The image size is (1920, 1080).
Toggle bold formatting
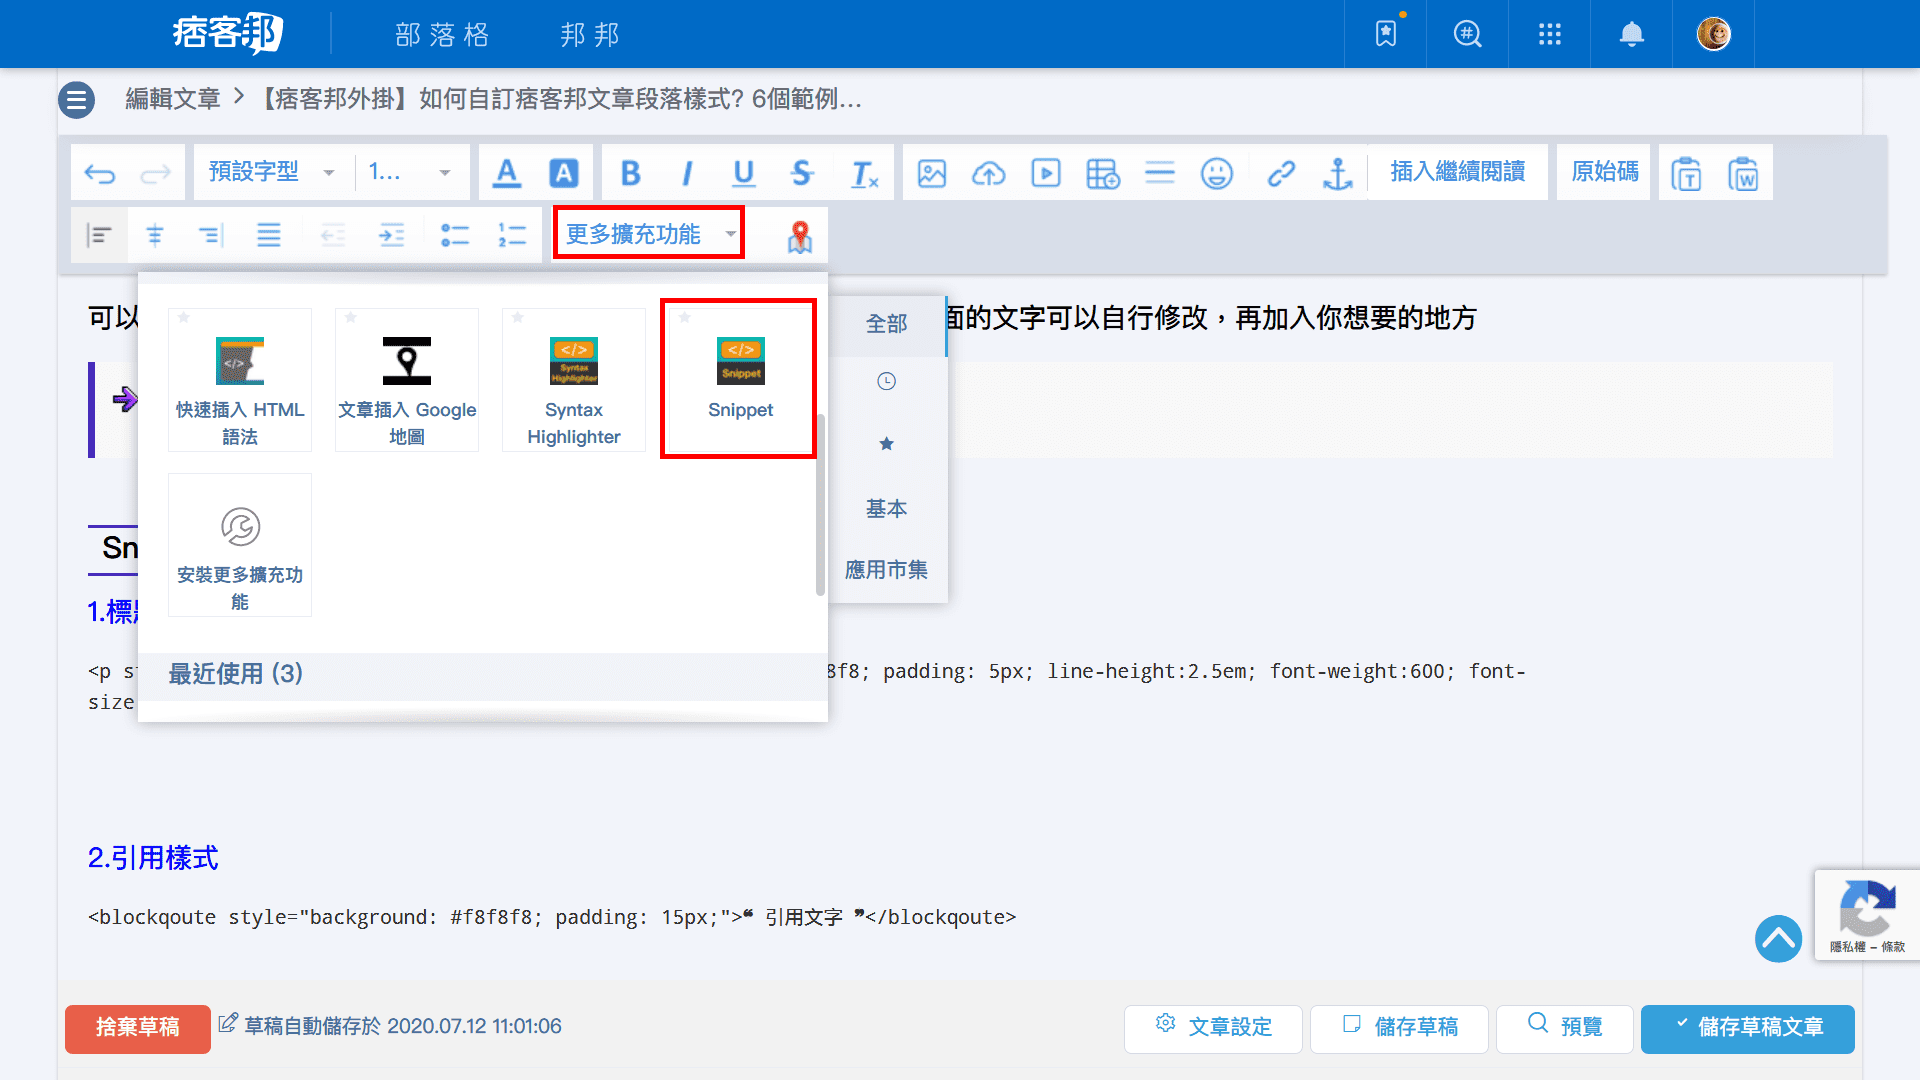click(x=630, y=172)
